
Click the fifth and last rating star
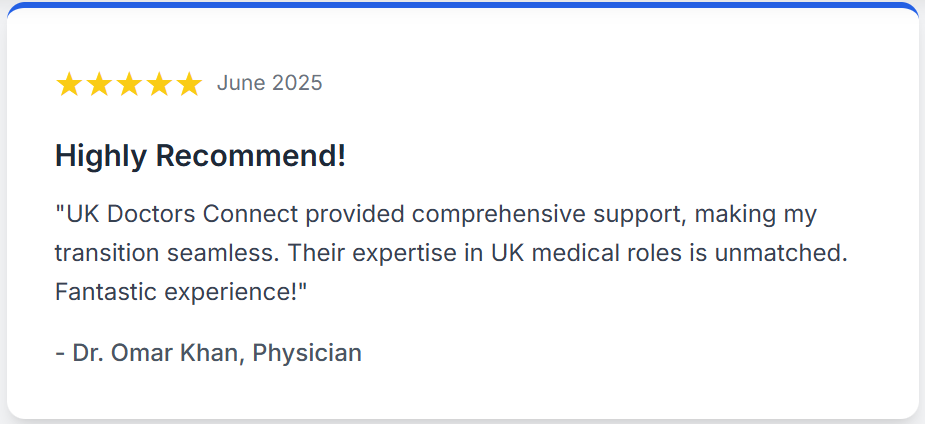[x=189, y=84]
